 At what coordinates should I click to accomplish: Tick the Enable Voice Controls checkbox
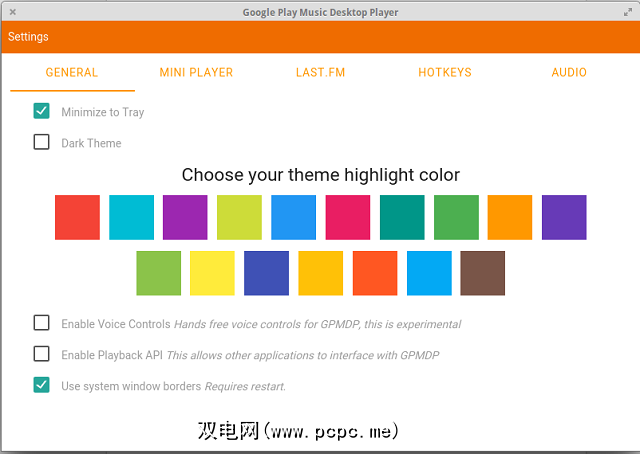[42, 323]
